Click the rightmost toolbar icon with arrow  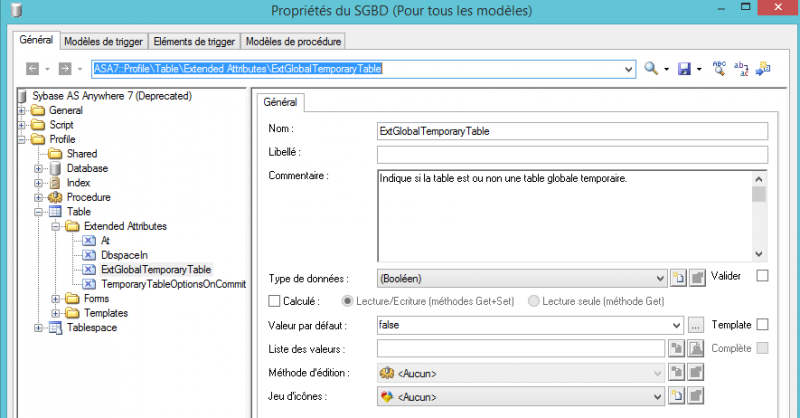click(x=763, y=68)
